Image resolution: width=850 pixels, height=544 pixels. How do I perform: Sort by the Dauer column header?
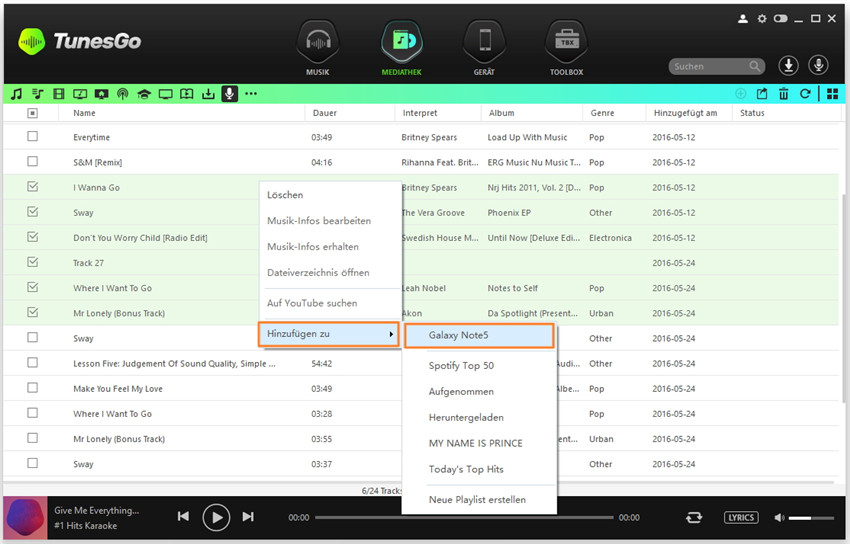coord(325,113)
